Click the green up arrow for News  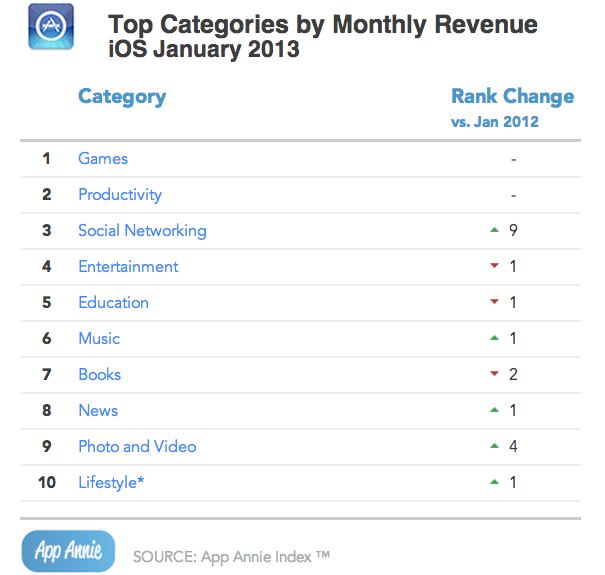tap(494, 411)
